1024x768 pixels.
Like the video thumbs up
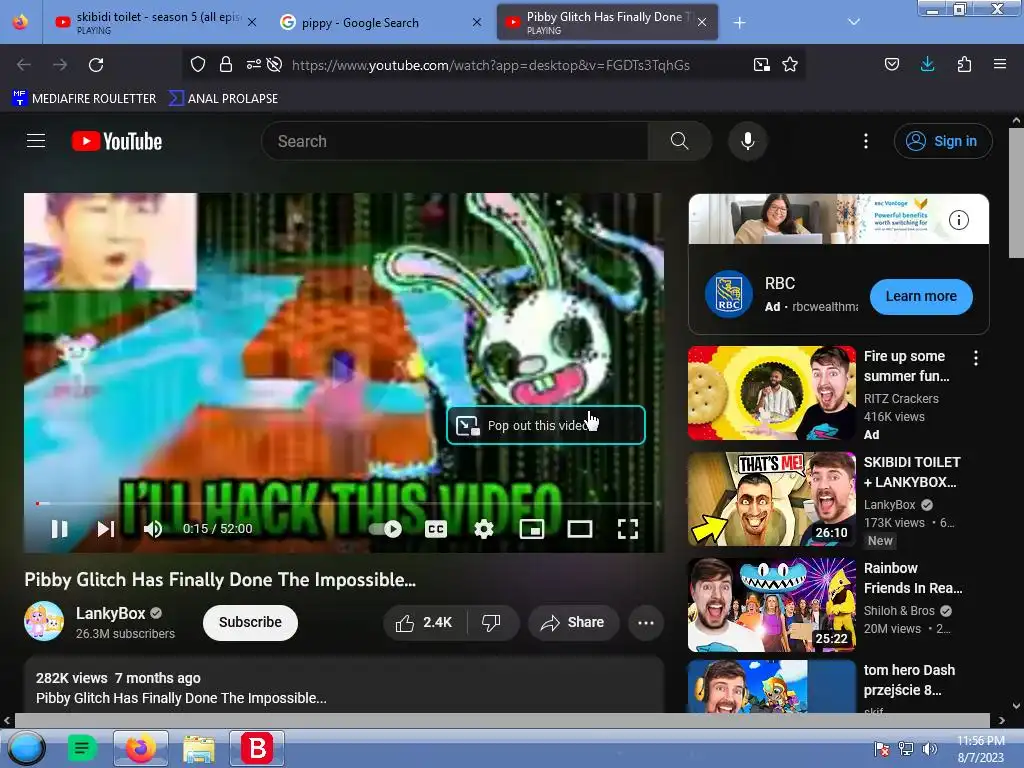pos(424,623)
